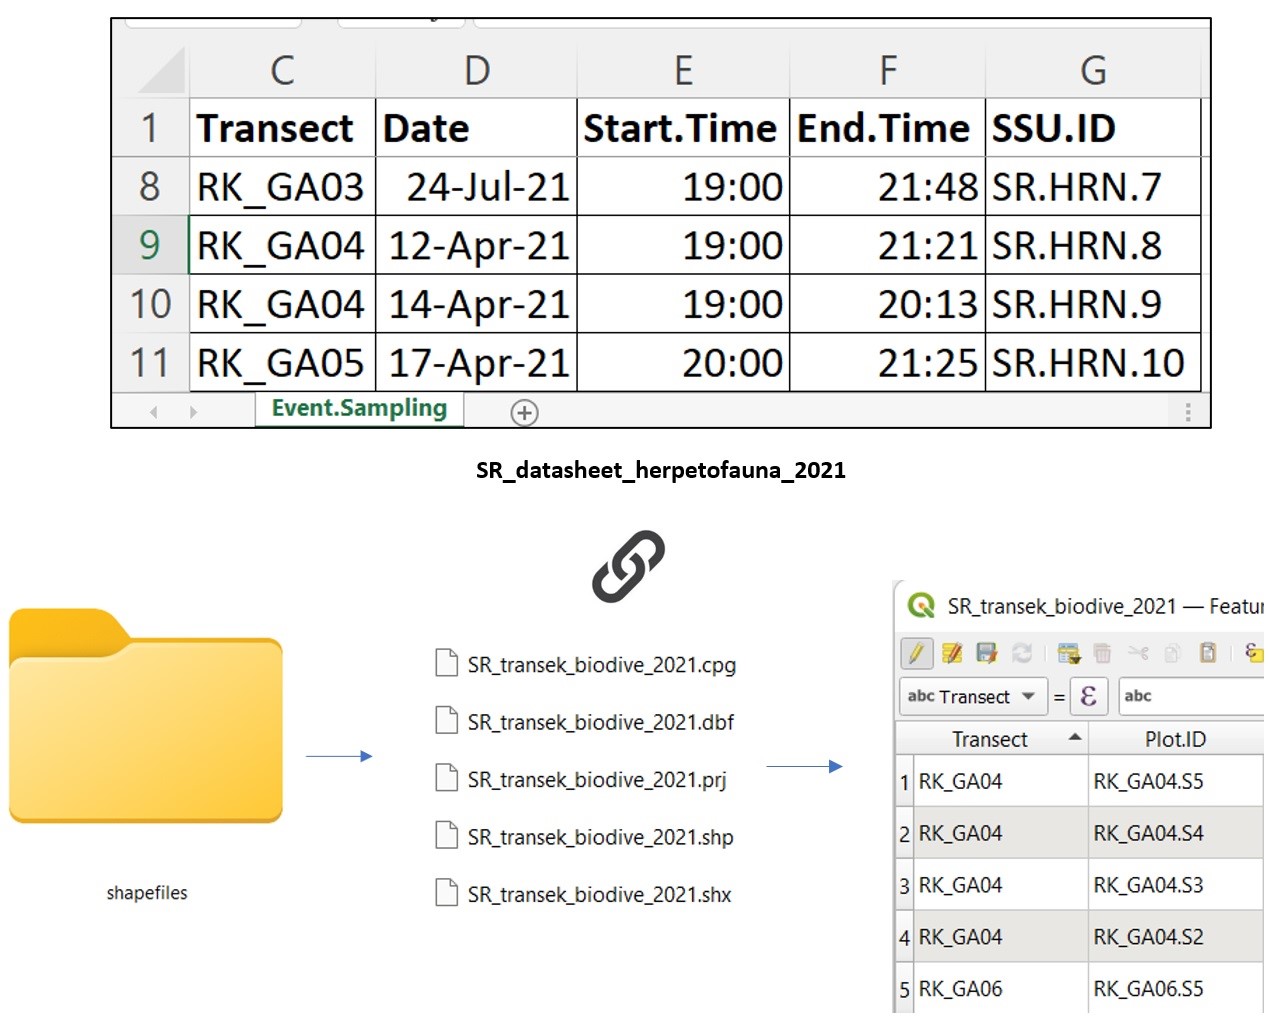Click the multi edit mode icon
The image size is (1270, 1027).
tap(952, 653)
